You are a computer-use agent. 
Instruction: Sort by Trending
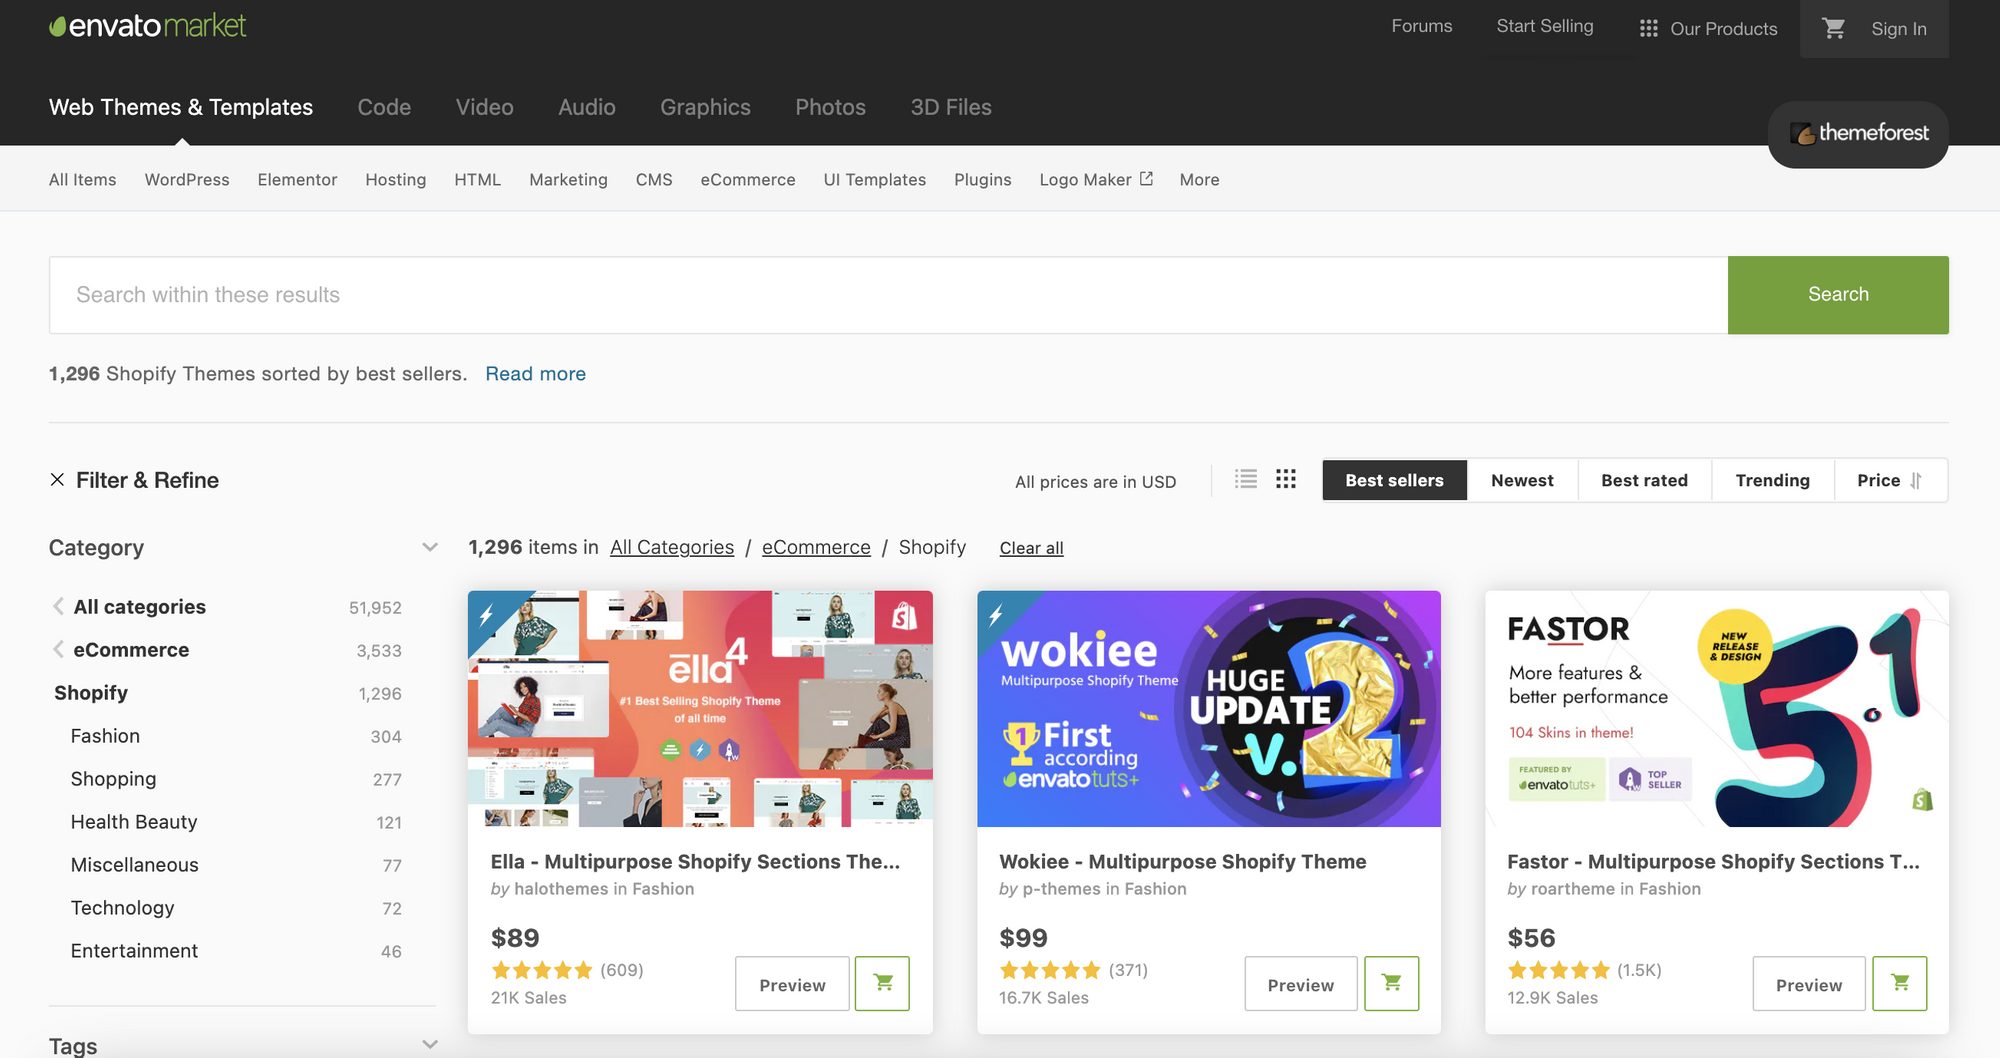[1773, 480]
